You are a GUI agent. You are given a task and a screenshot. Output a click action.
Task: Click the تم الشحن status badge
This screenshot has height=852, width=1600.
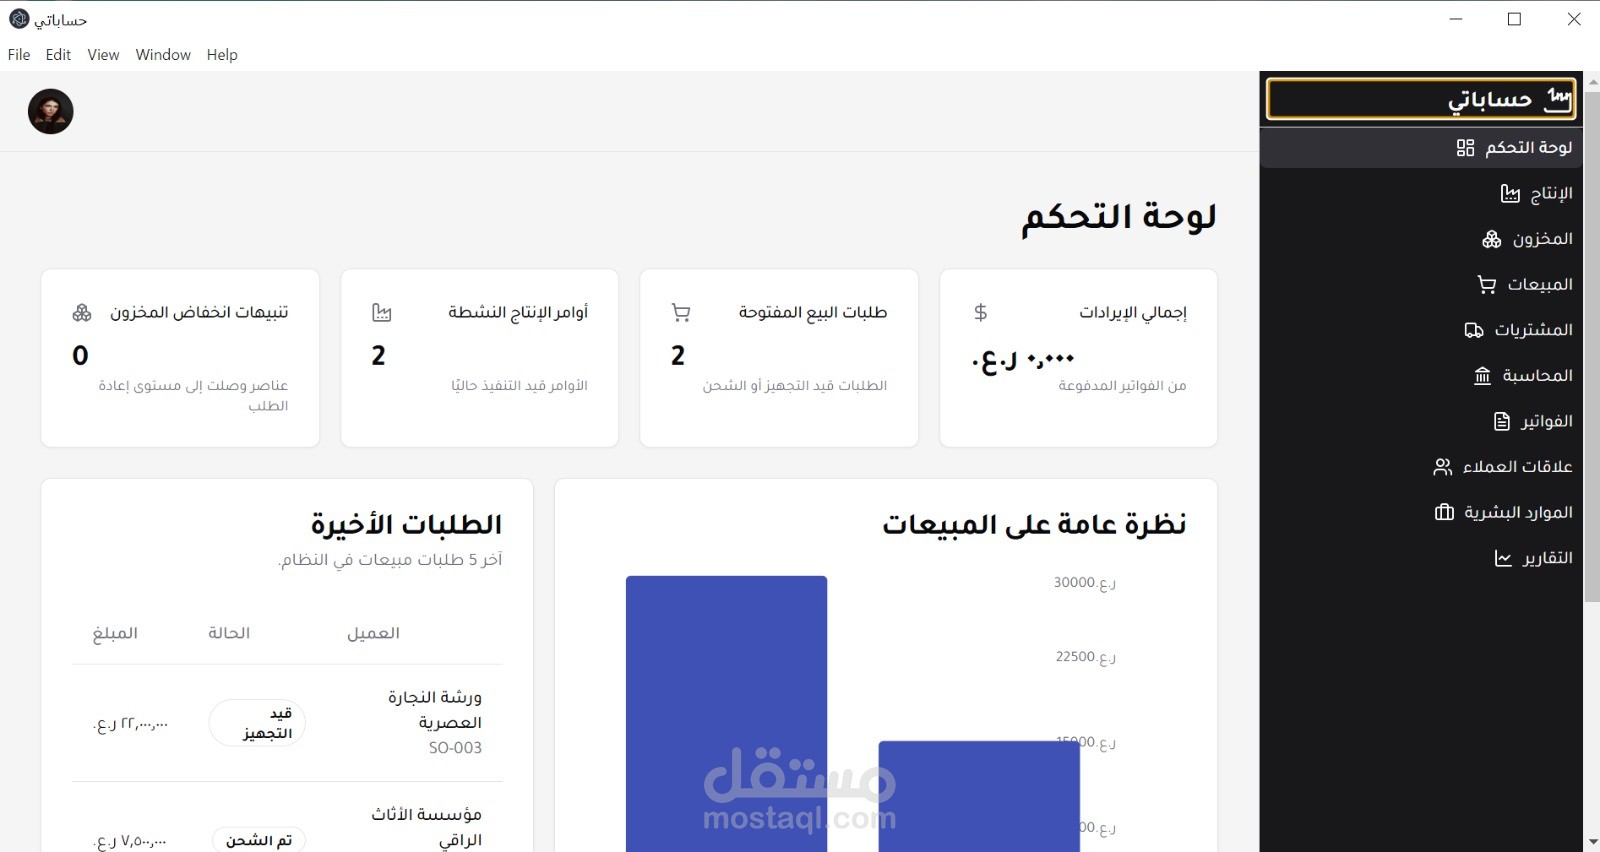[x=259, y=840]
